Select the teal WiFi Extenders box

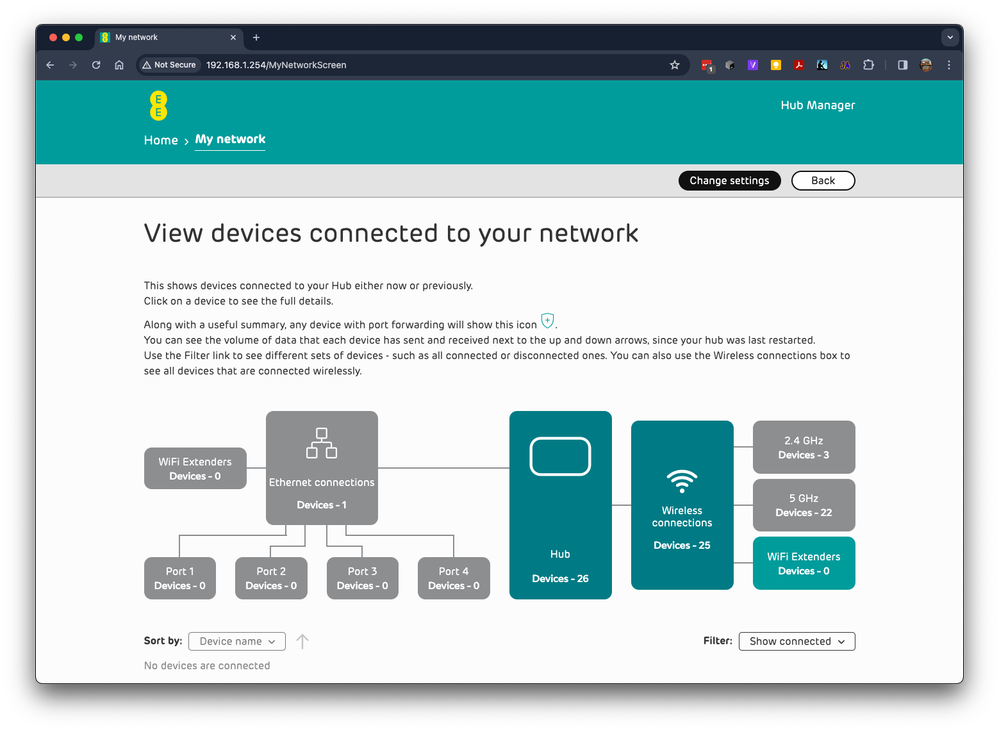(803, 563)
